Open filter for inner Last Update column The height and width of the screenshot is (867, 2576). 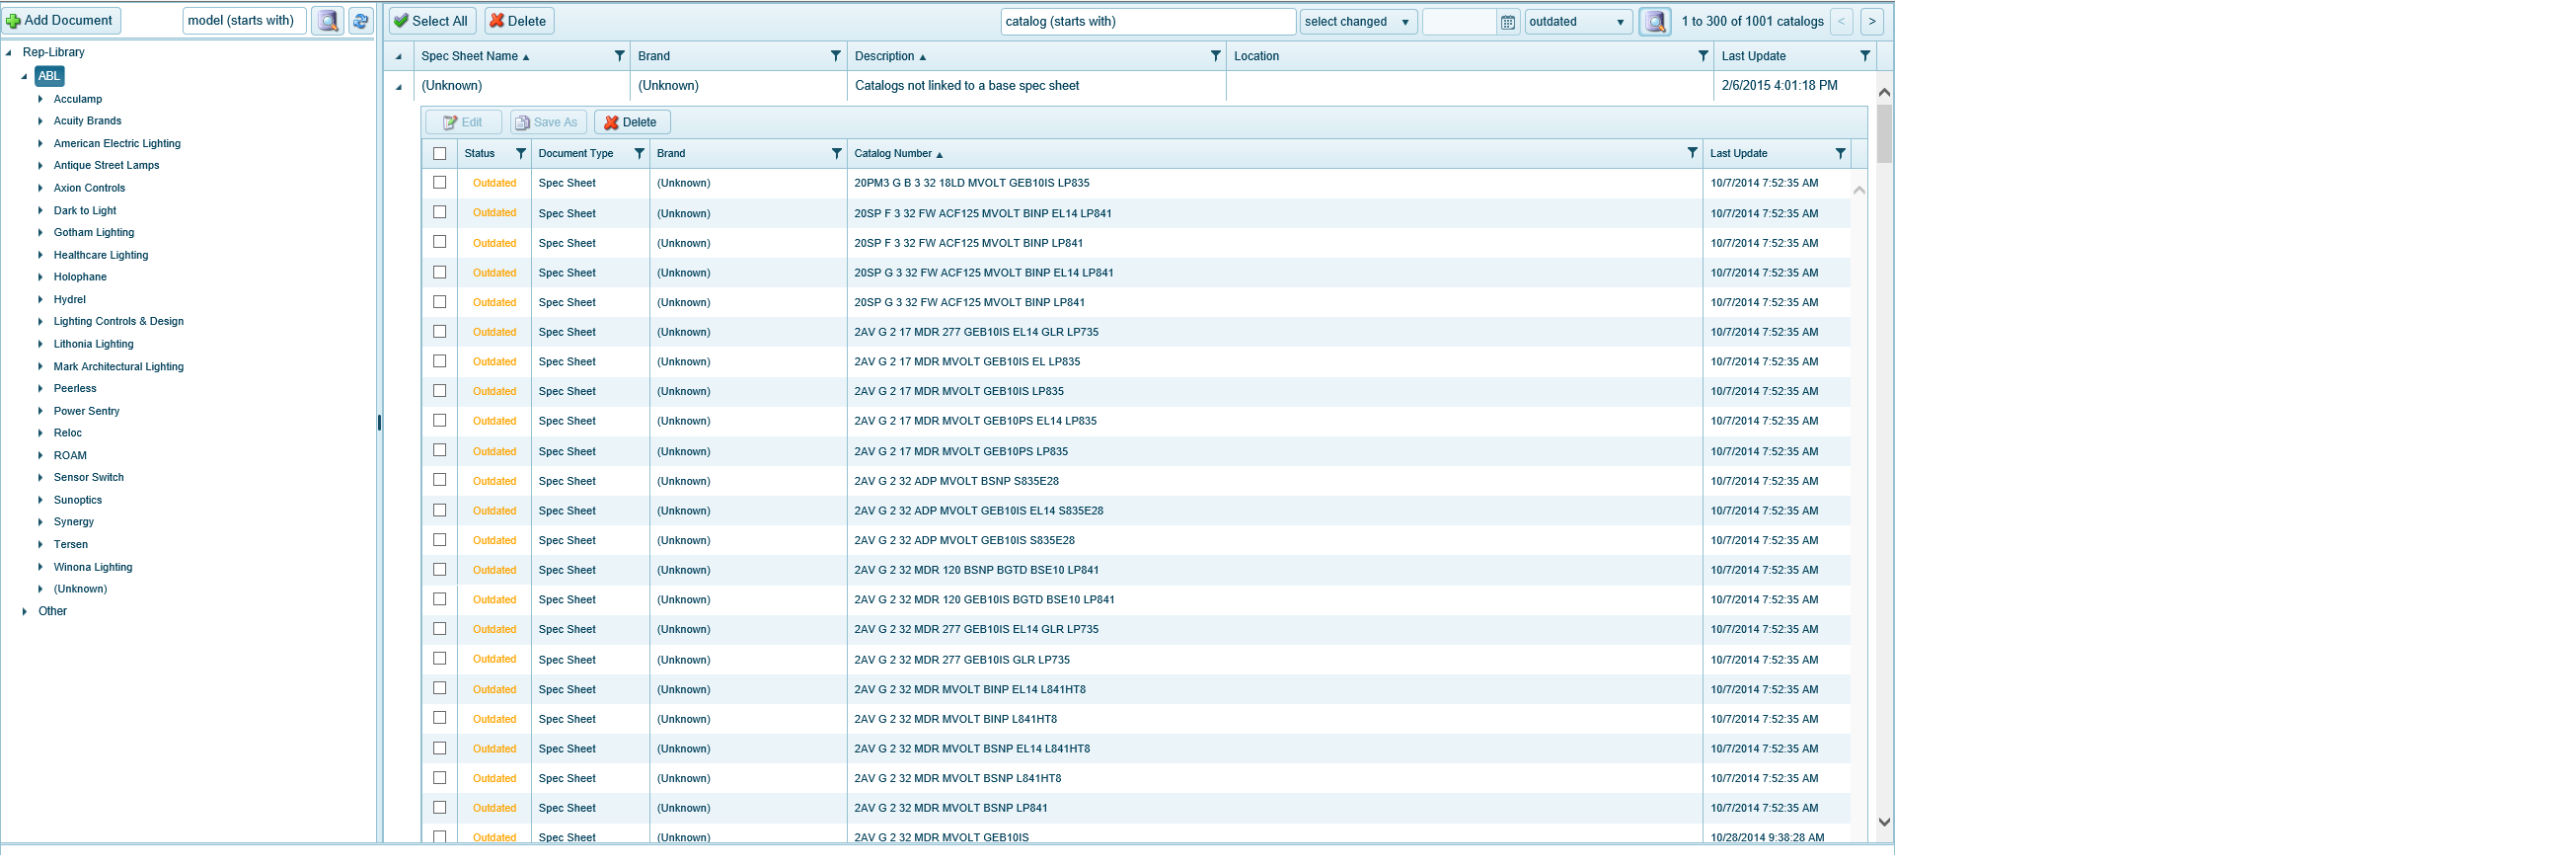point(1839,154)
